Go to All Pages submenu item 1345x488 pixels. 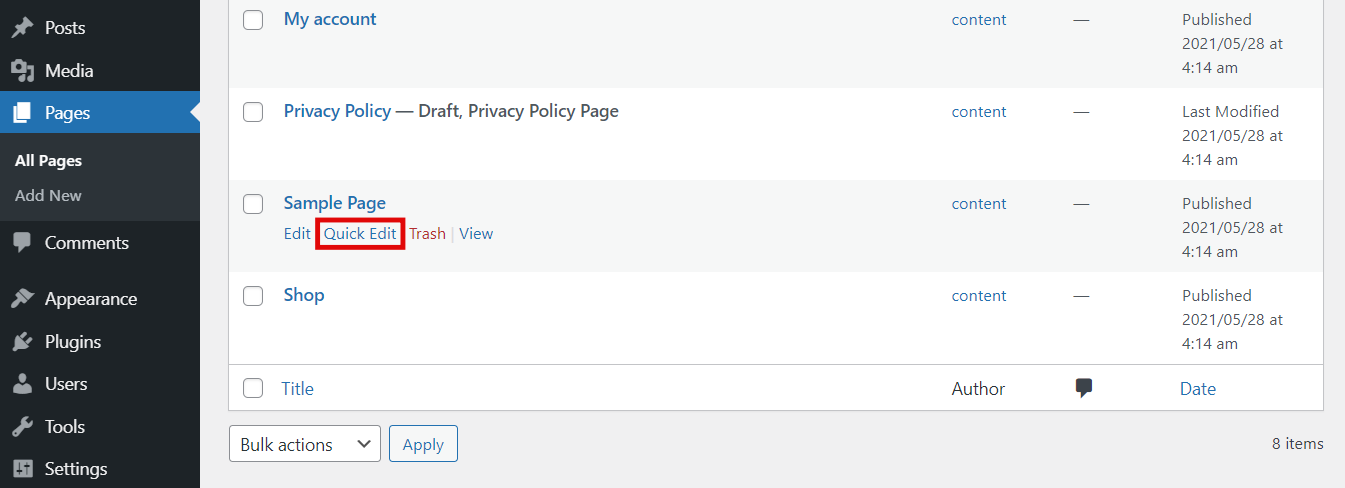tap(48, 160)
